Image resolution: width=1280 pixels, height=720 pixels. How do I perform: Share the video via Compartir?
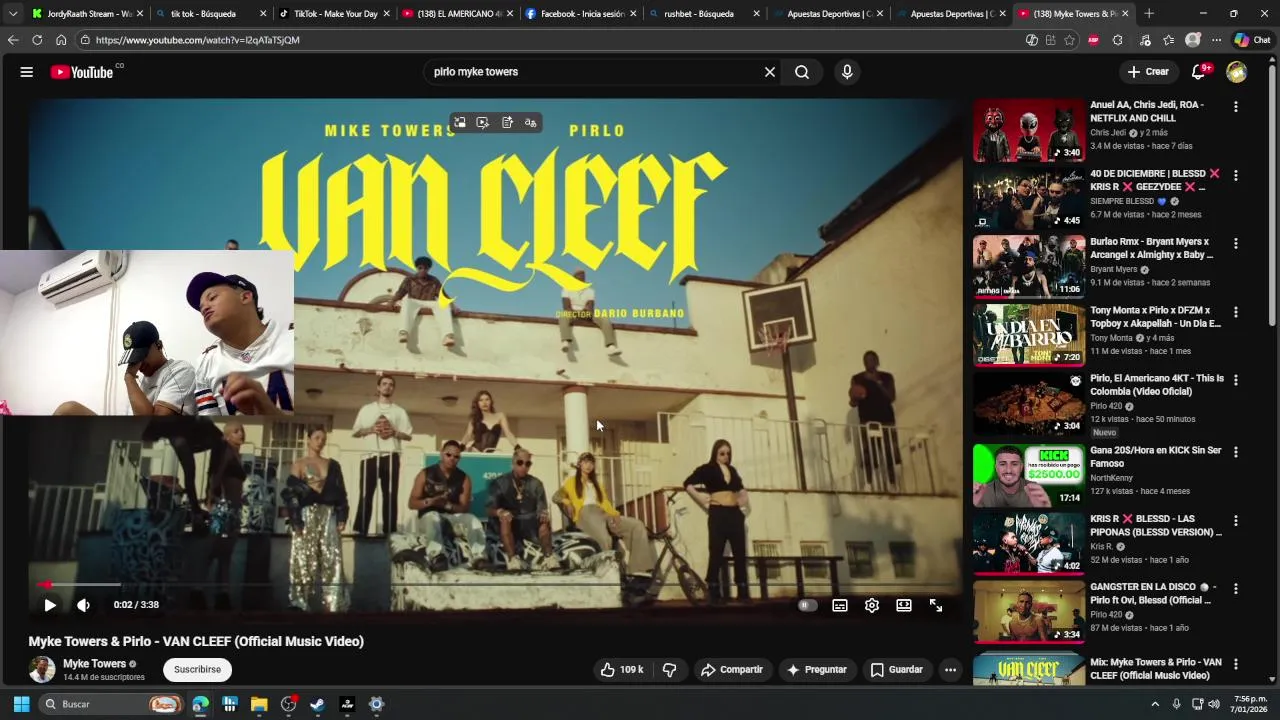(x=732, y=670)
